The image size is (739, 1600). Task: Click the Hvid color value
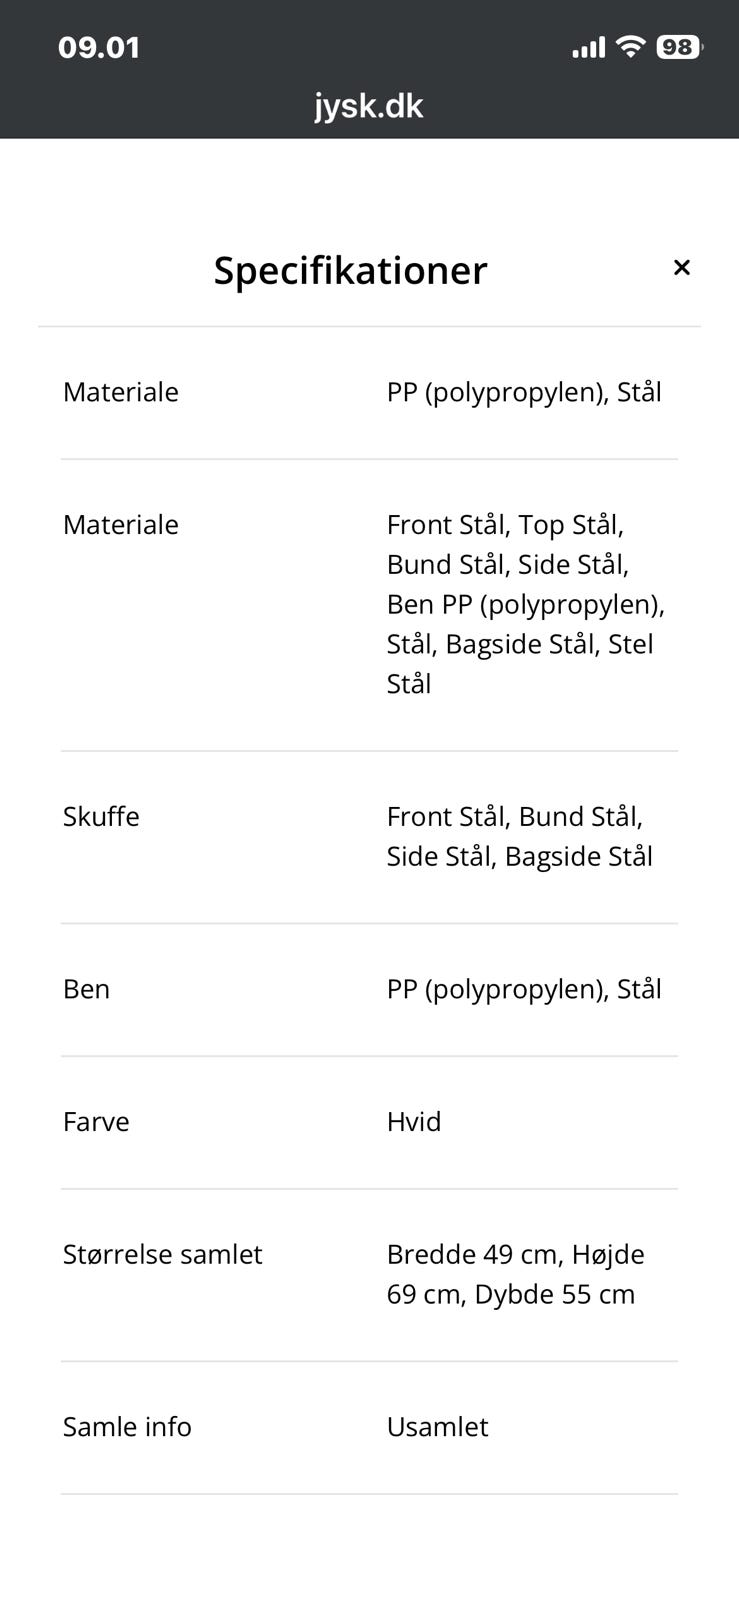tap(414, 1122)
